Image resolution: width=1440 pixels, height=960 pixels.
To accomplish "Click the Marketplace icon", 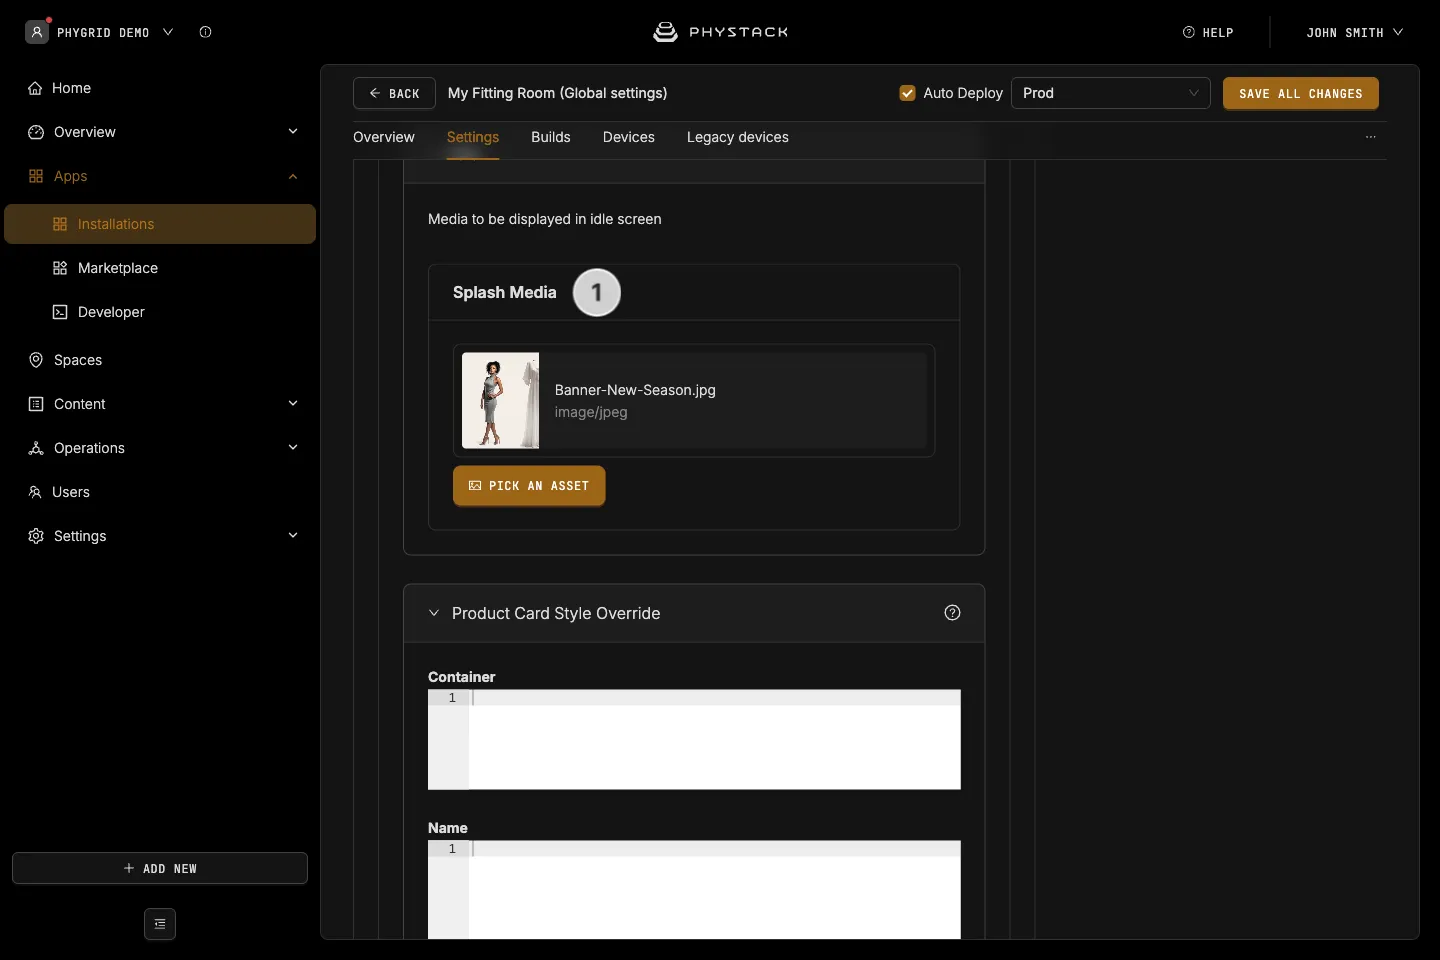I will tap(60, 268).
